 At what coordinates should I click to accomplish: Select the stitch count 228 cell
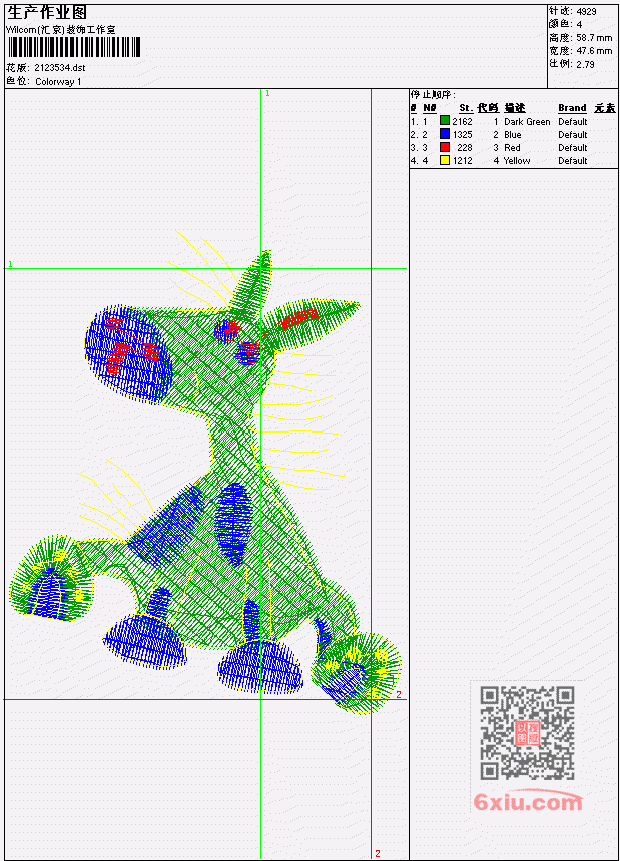pyautogui.click(x=465, y=148)
